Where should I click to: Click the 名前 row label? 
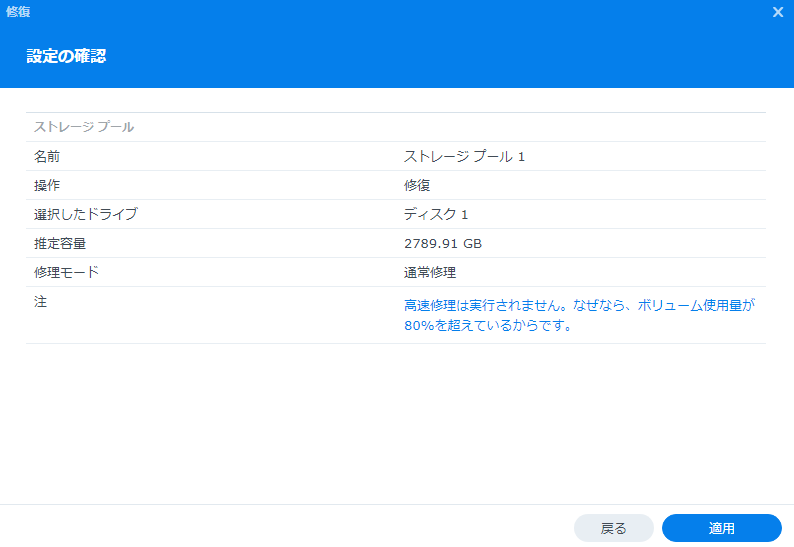(x=47, y=157)
